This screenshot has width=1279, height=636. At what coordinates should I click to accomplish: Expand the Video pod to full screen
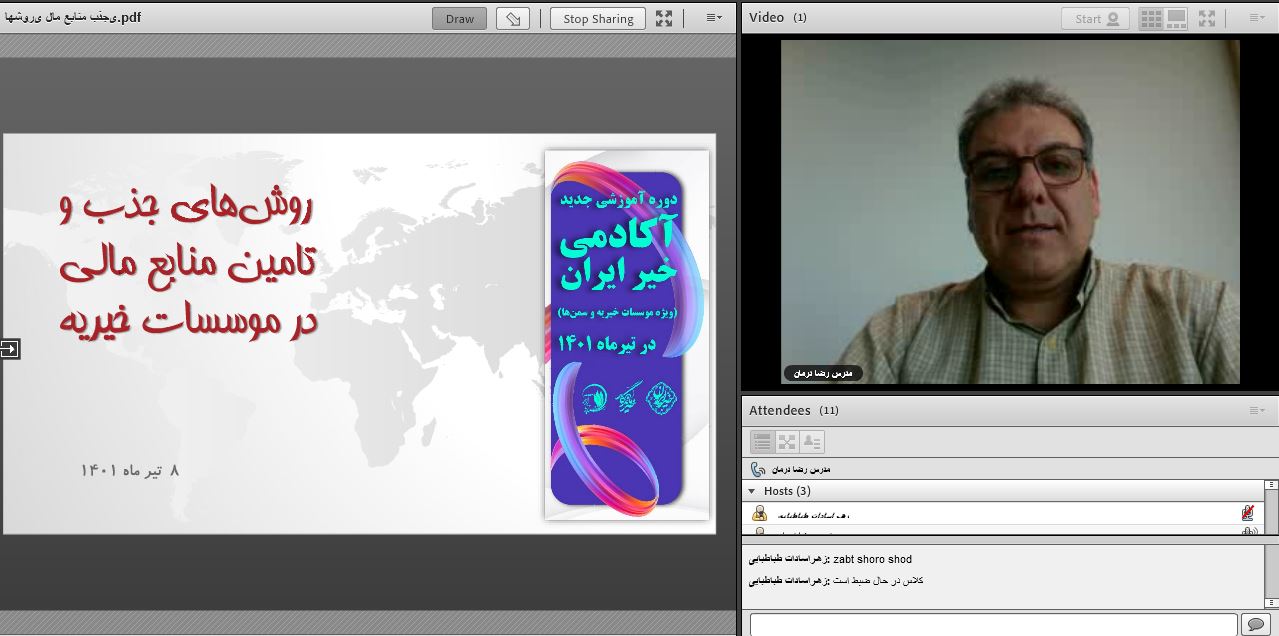pyautogui.click(x=1207, y=17)
